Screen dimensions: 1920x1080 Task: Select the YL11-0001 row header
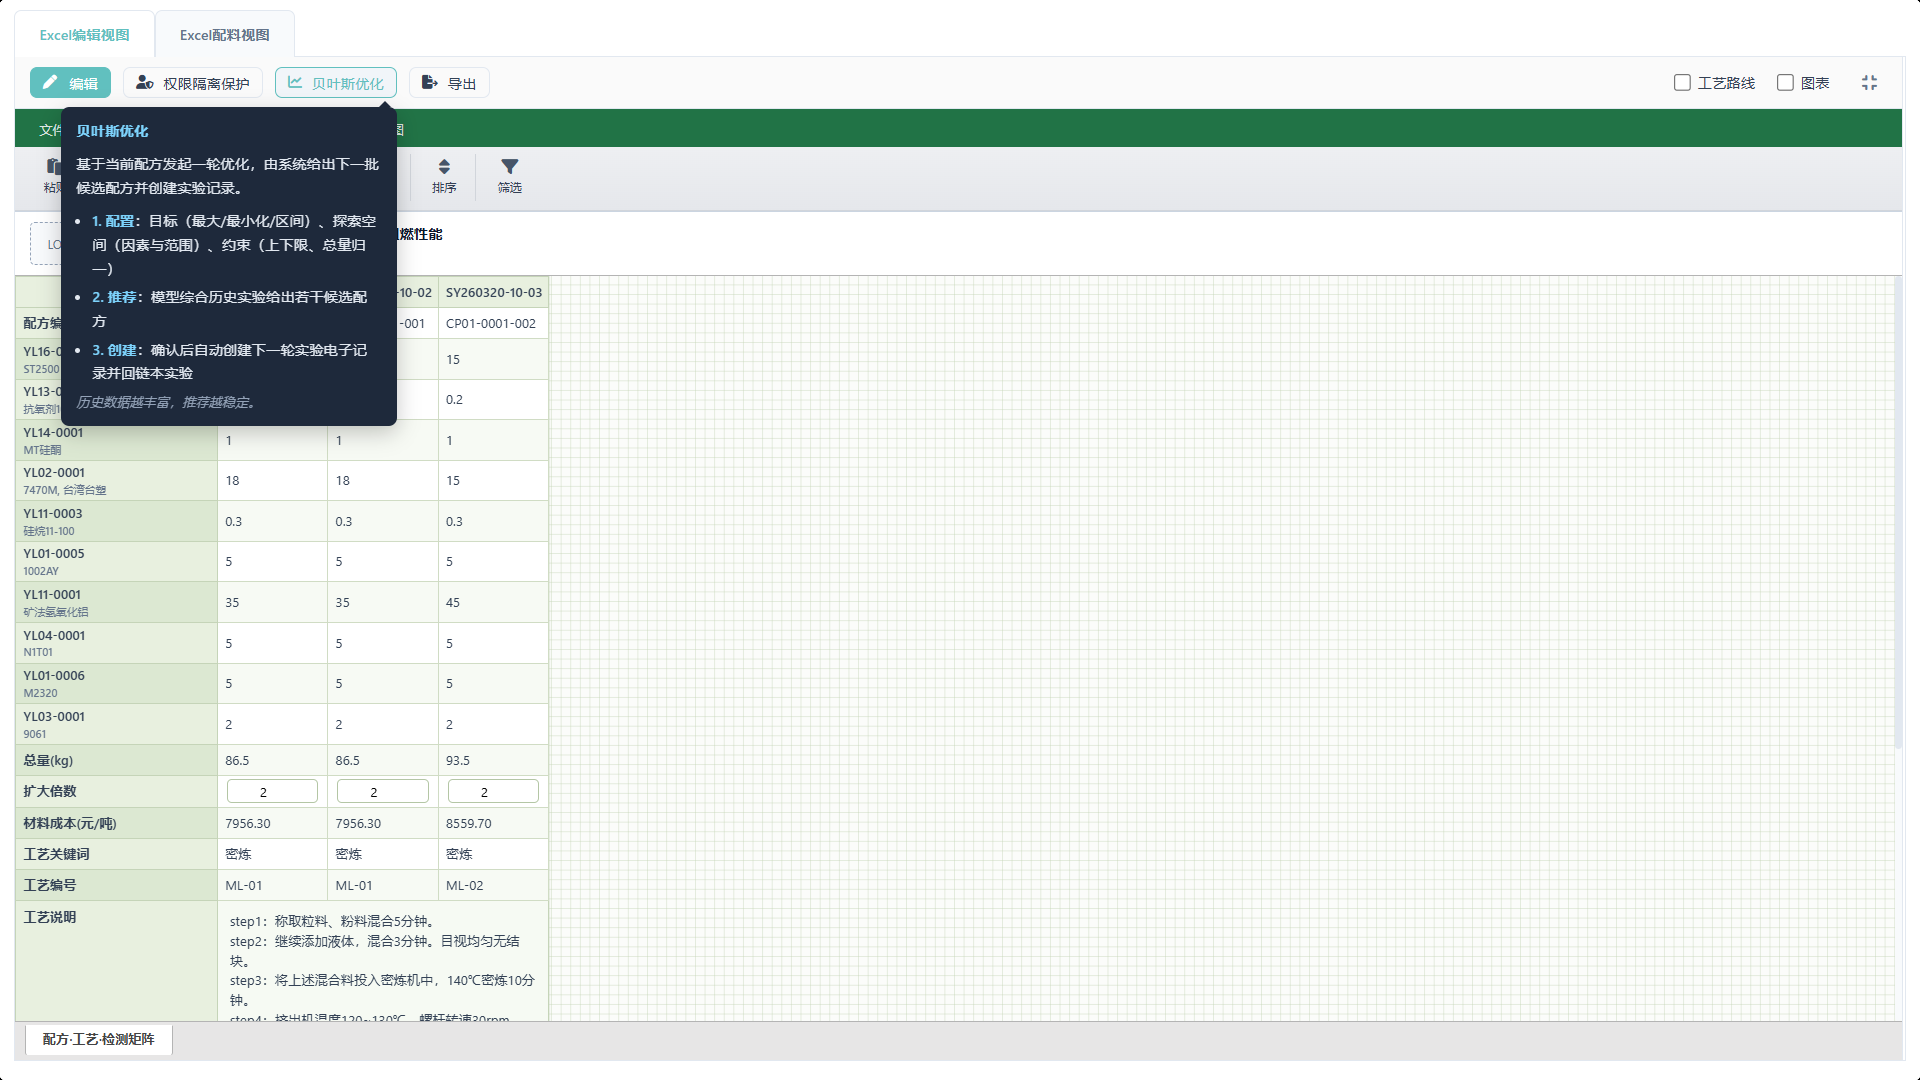(x=117, y=602)
